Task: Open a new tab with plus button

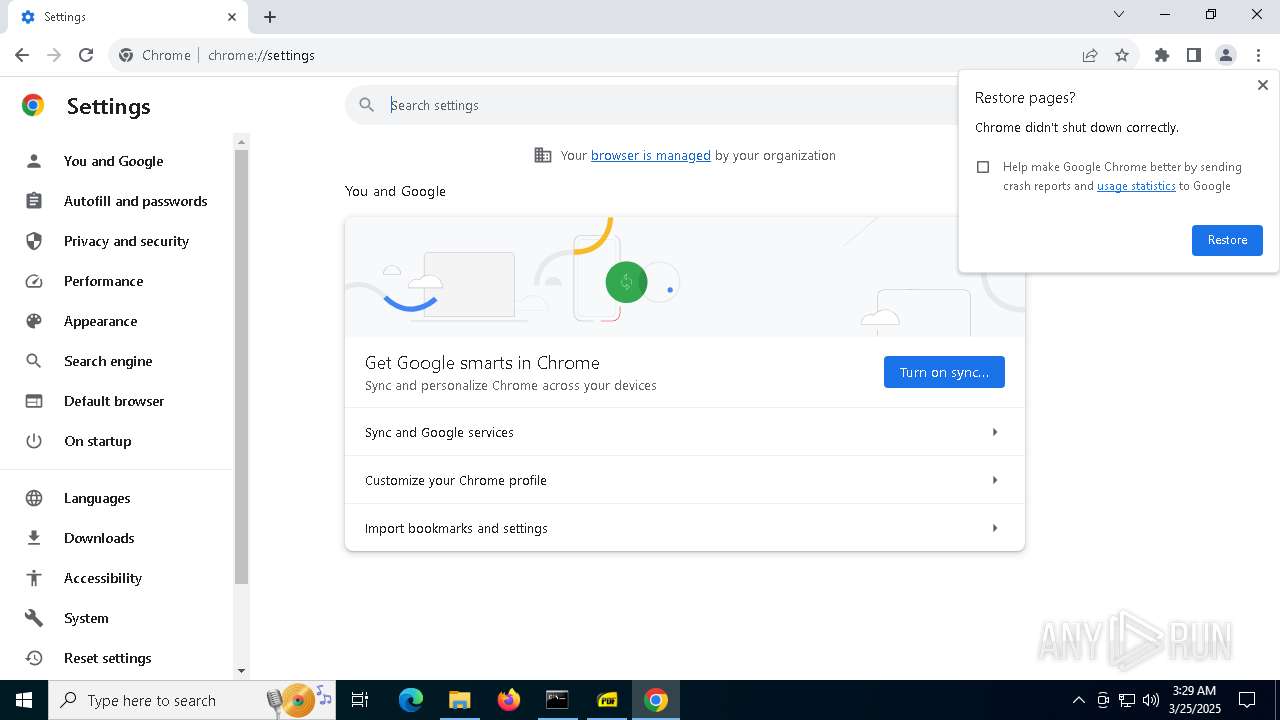Action: pos(270,17)
